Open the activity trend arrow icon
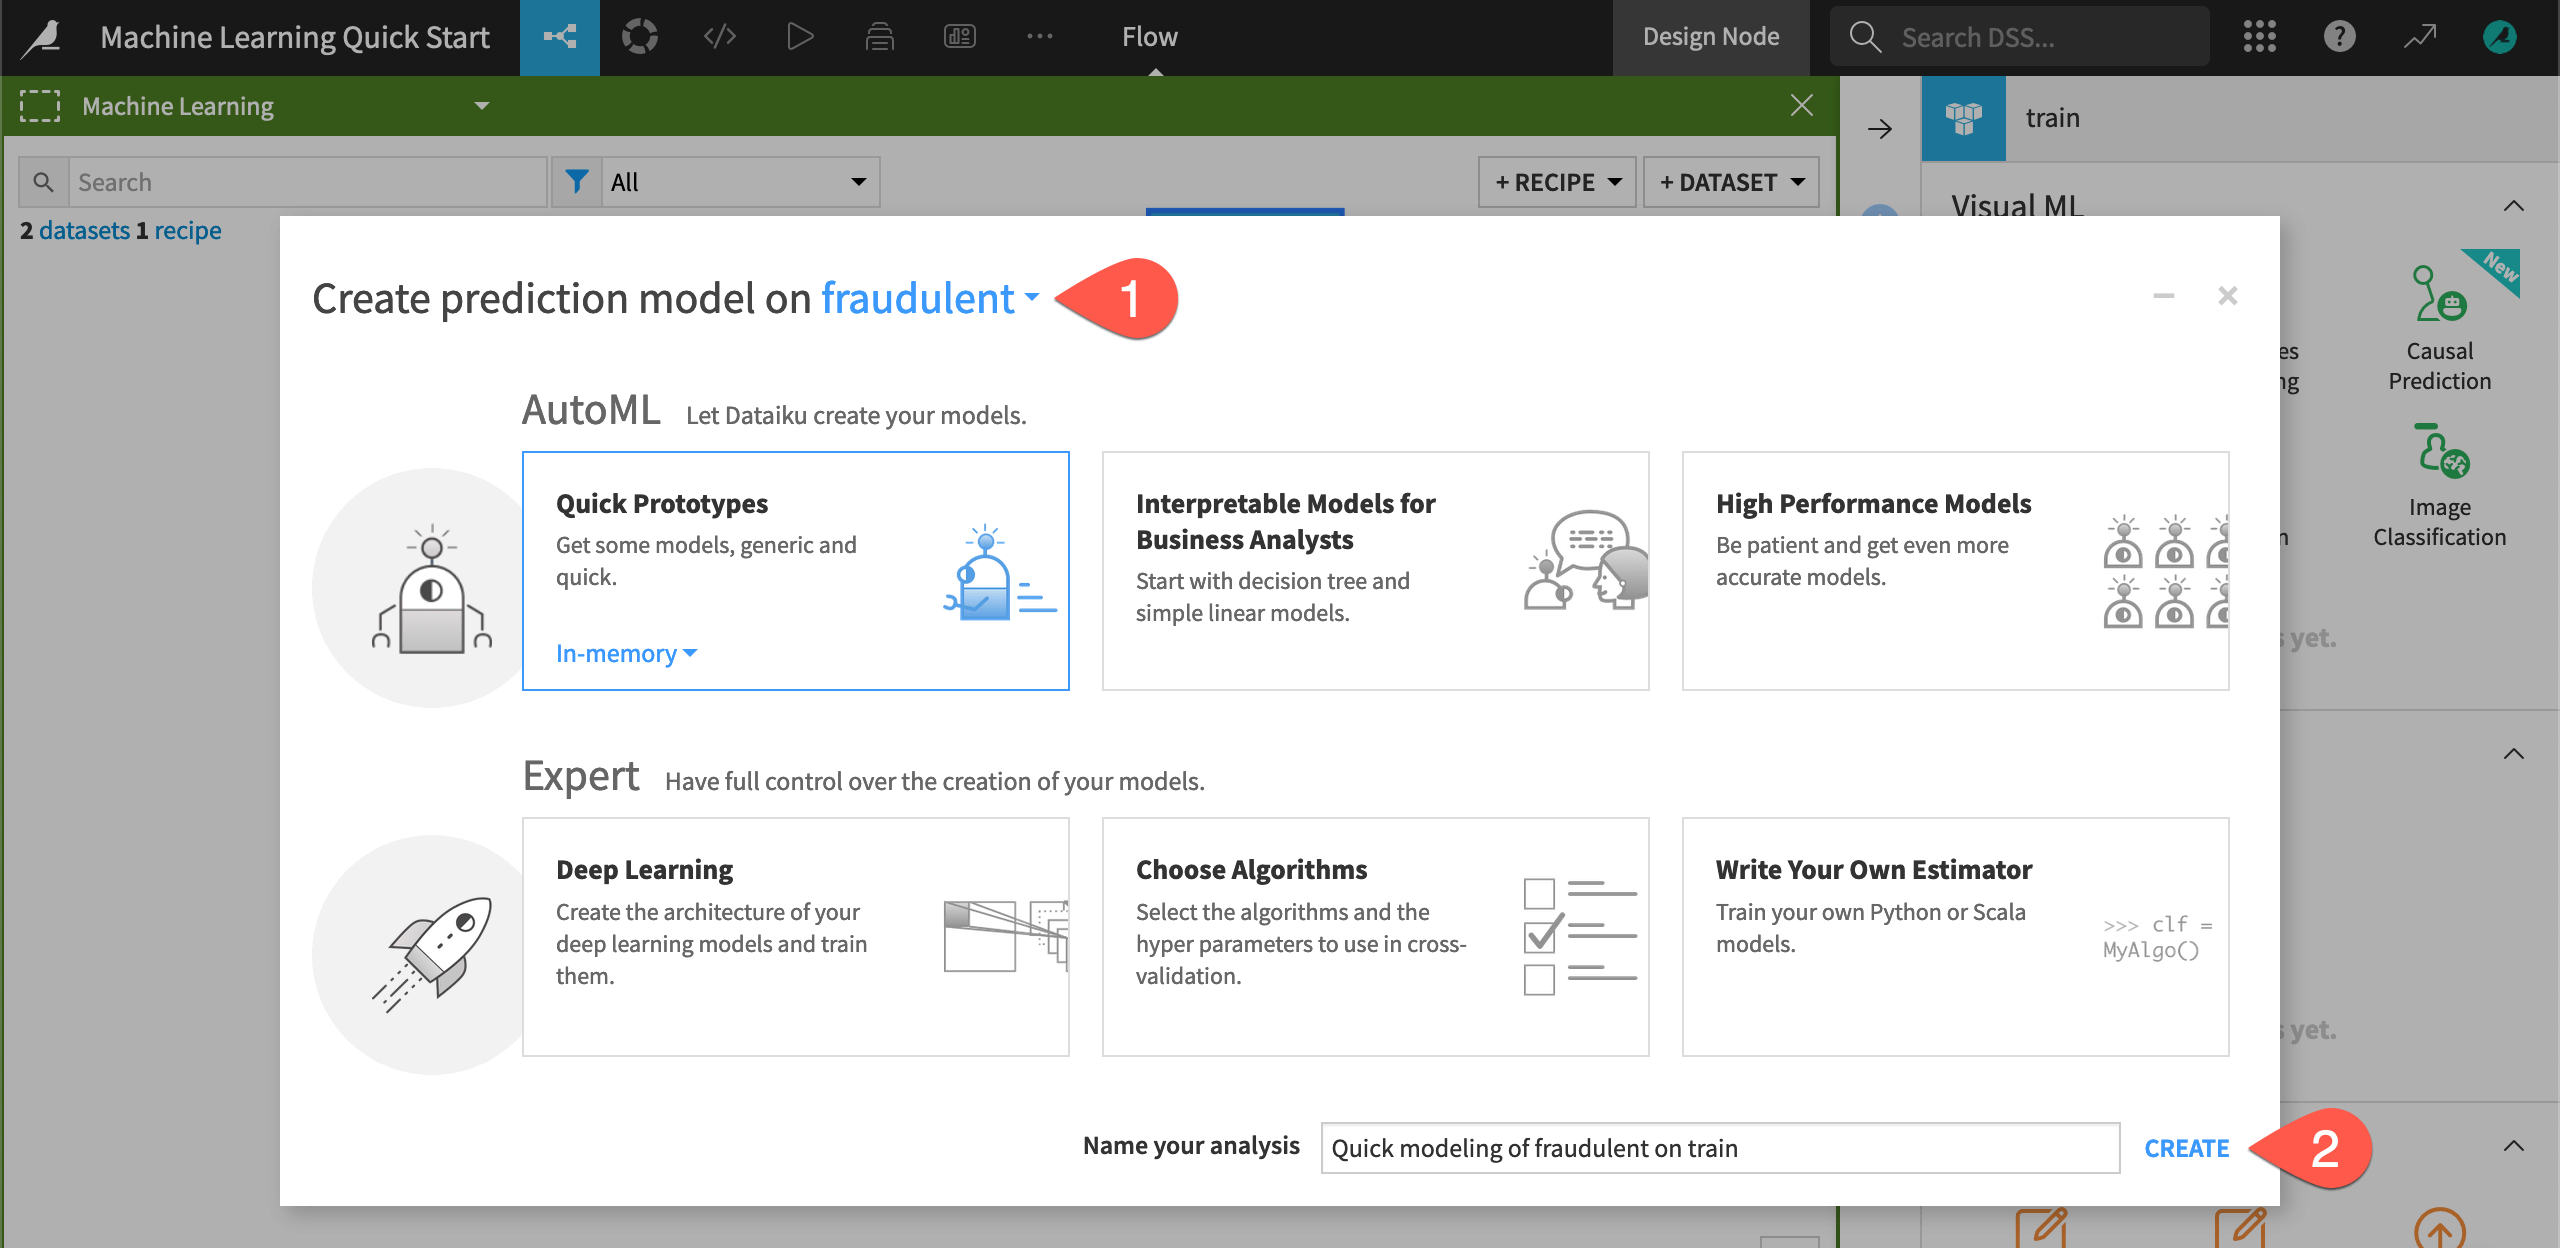Screen dimensions: 2560x1248 pyautogui.click(x=2420, y=38)
